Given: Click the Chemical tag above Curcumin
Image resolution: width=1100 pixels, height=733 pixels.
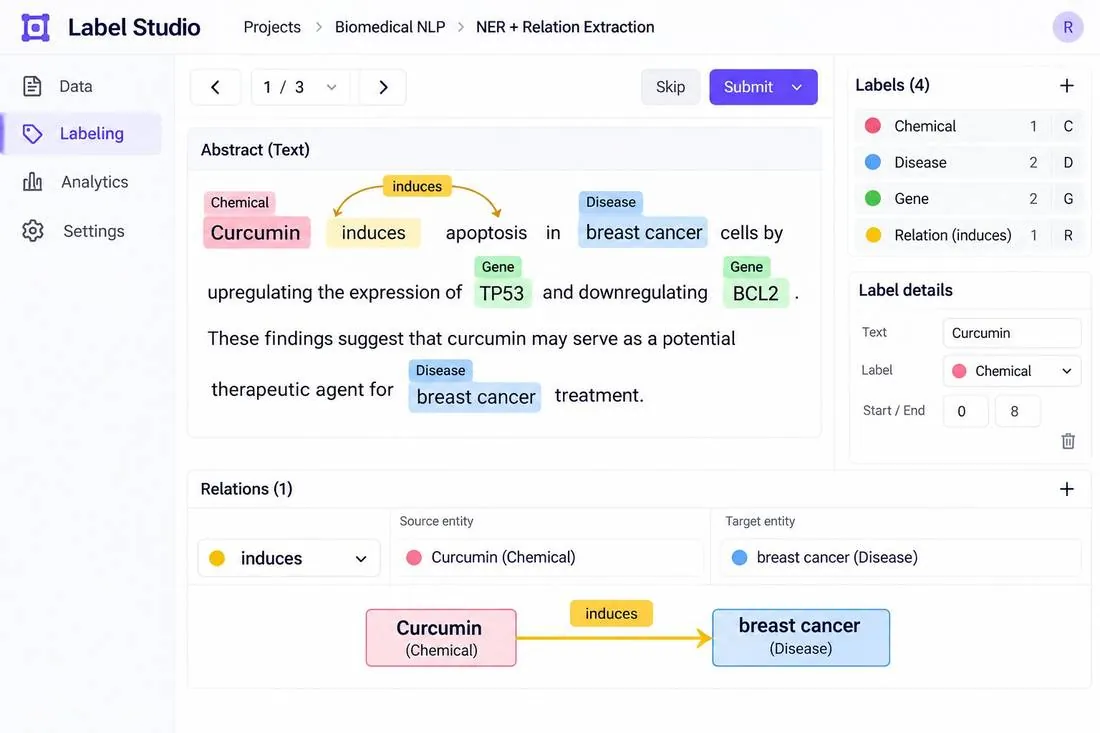Looking at the screenshot, I should pos(239,203).
